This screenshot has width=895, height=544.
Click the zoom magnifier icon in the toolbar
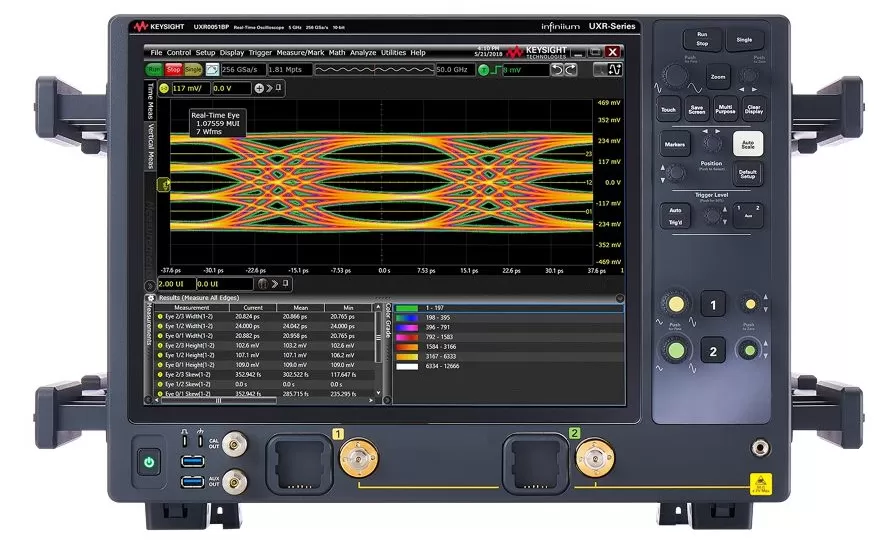point(600,70)
